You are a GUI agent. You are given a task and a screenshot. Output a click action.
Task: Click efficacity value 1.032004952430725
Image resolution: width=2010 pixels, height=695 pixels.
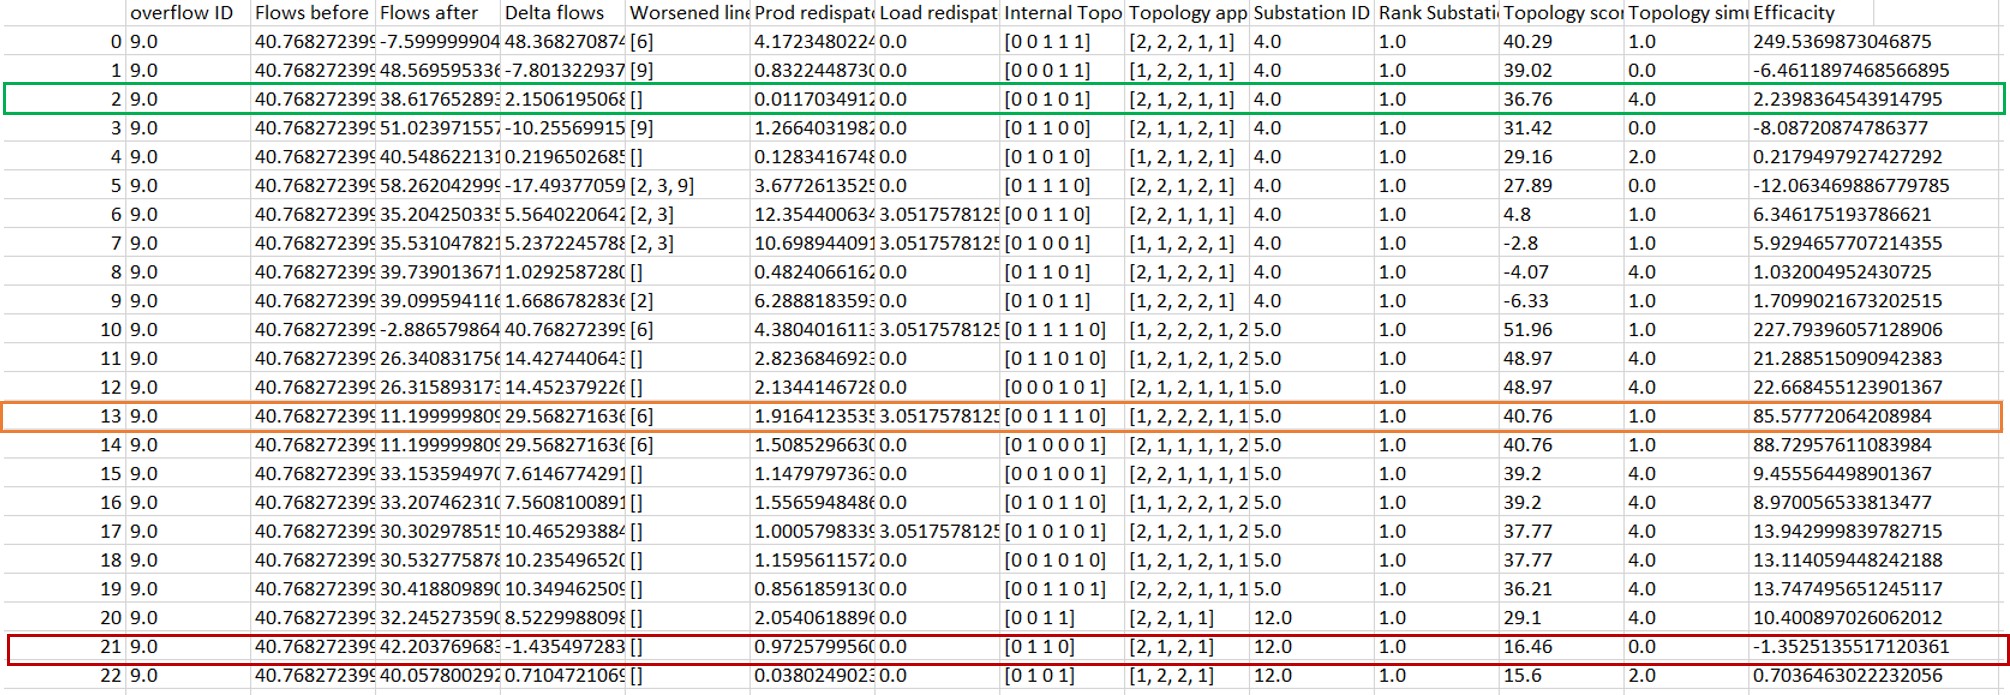click(1842, 272)
